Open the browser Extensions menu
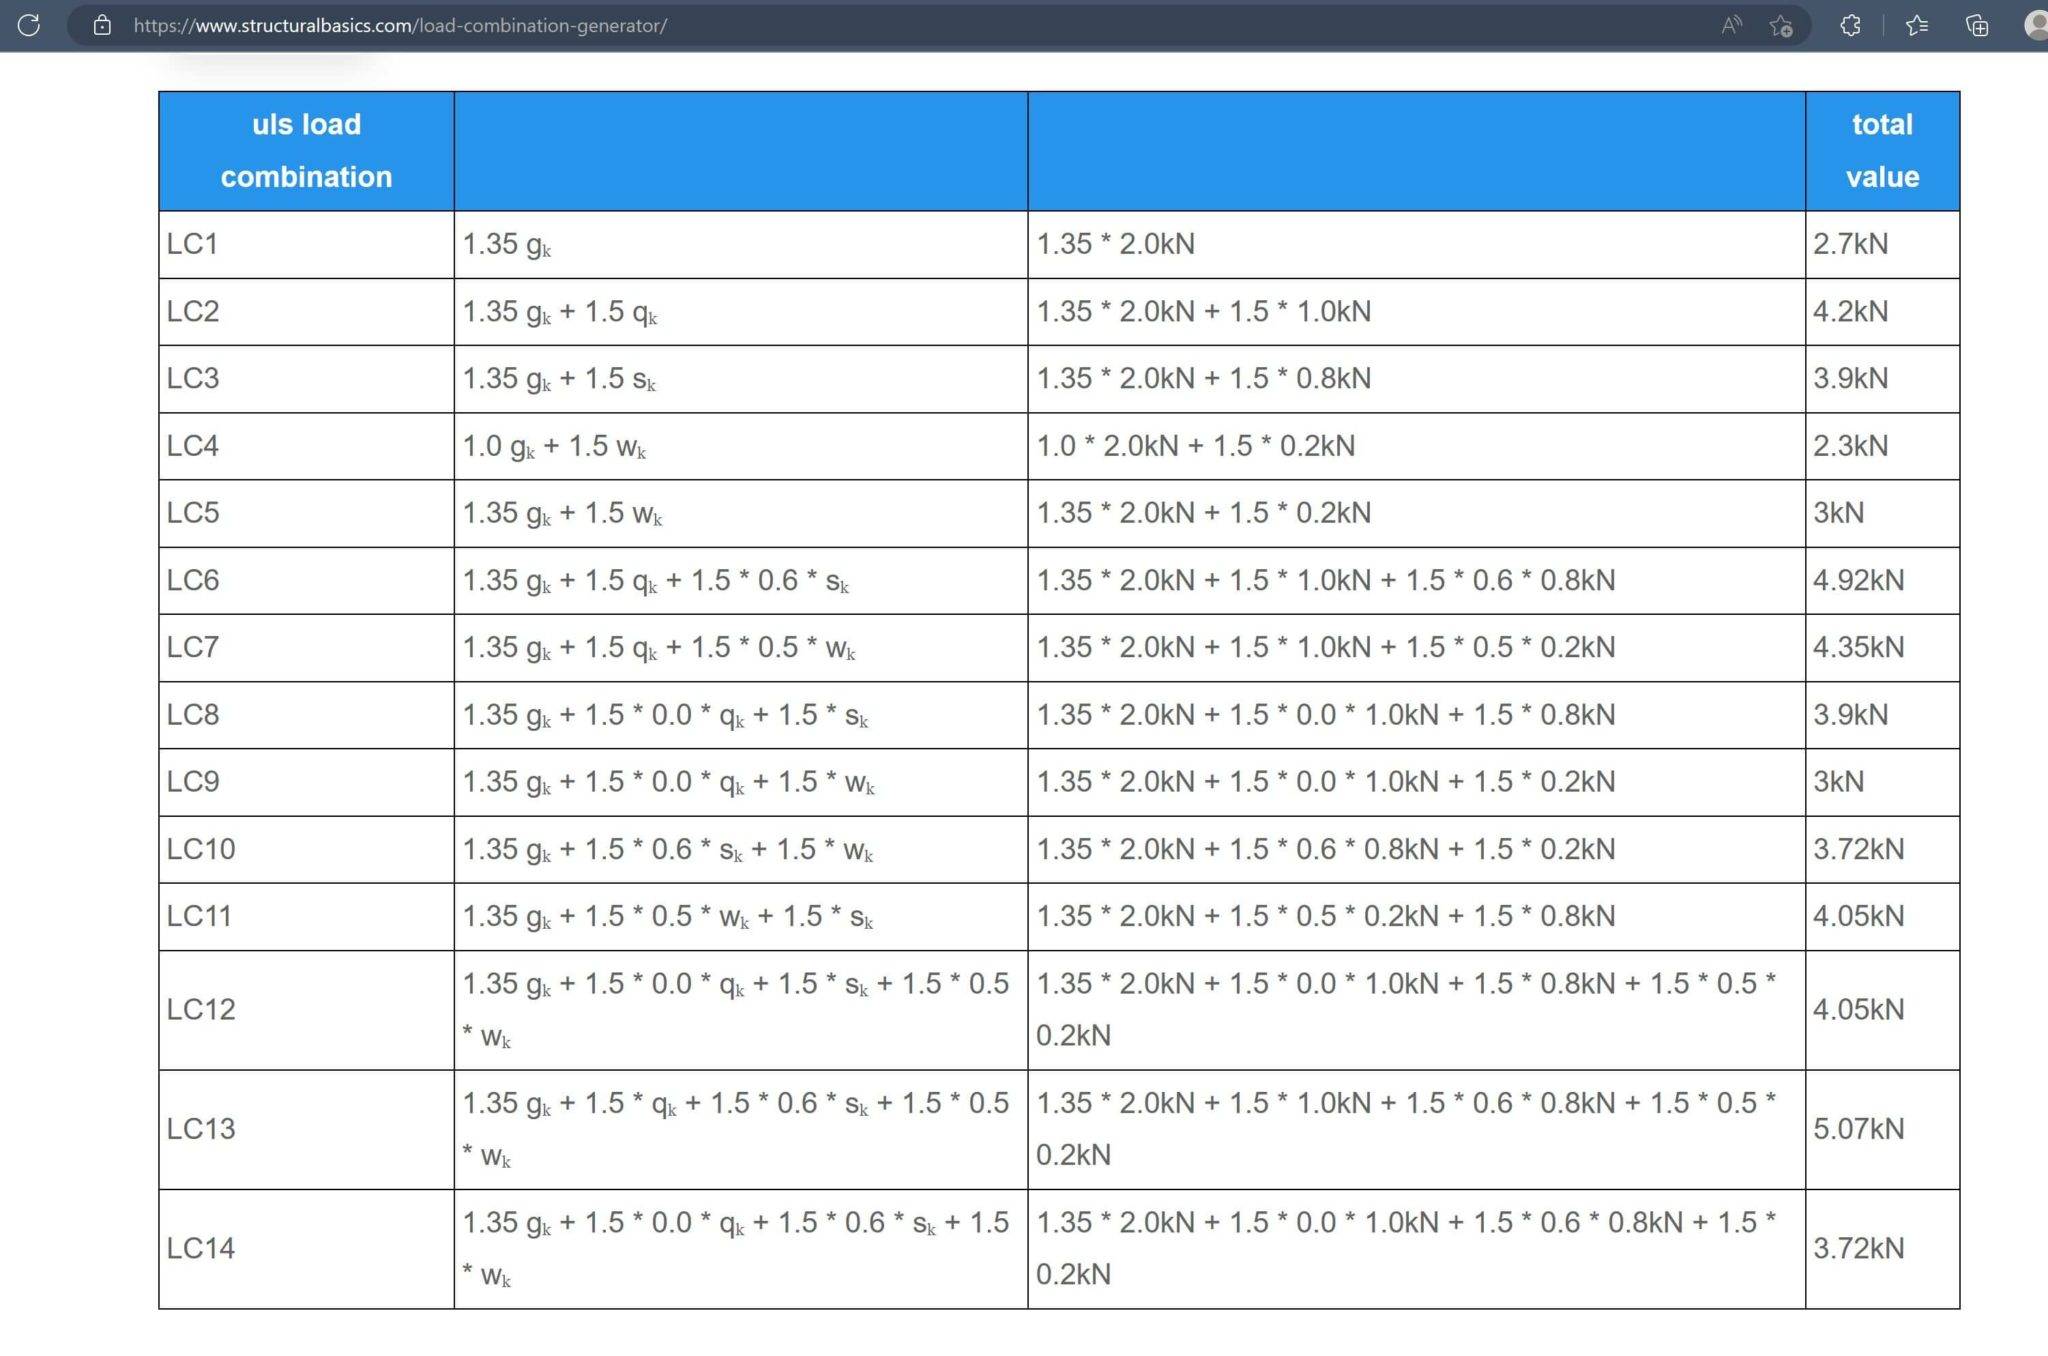 pos(1849,25)
